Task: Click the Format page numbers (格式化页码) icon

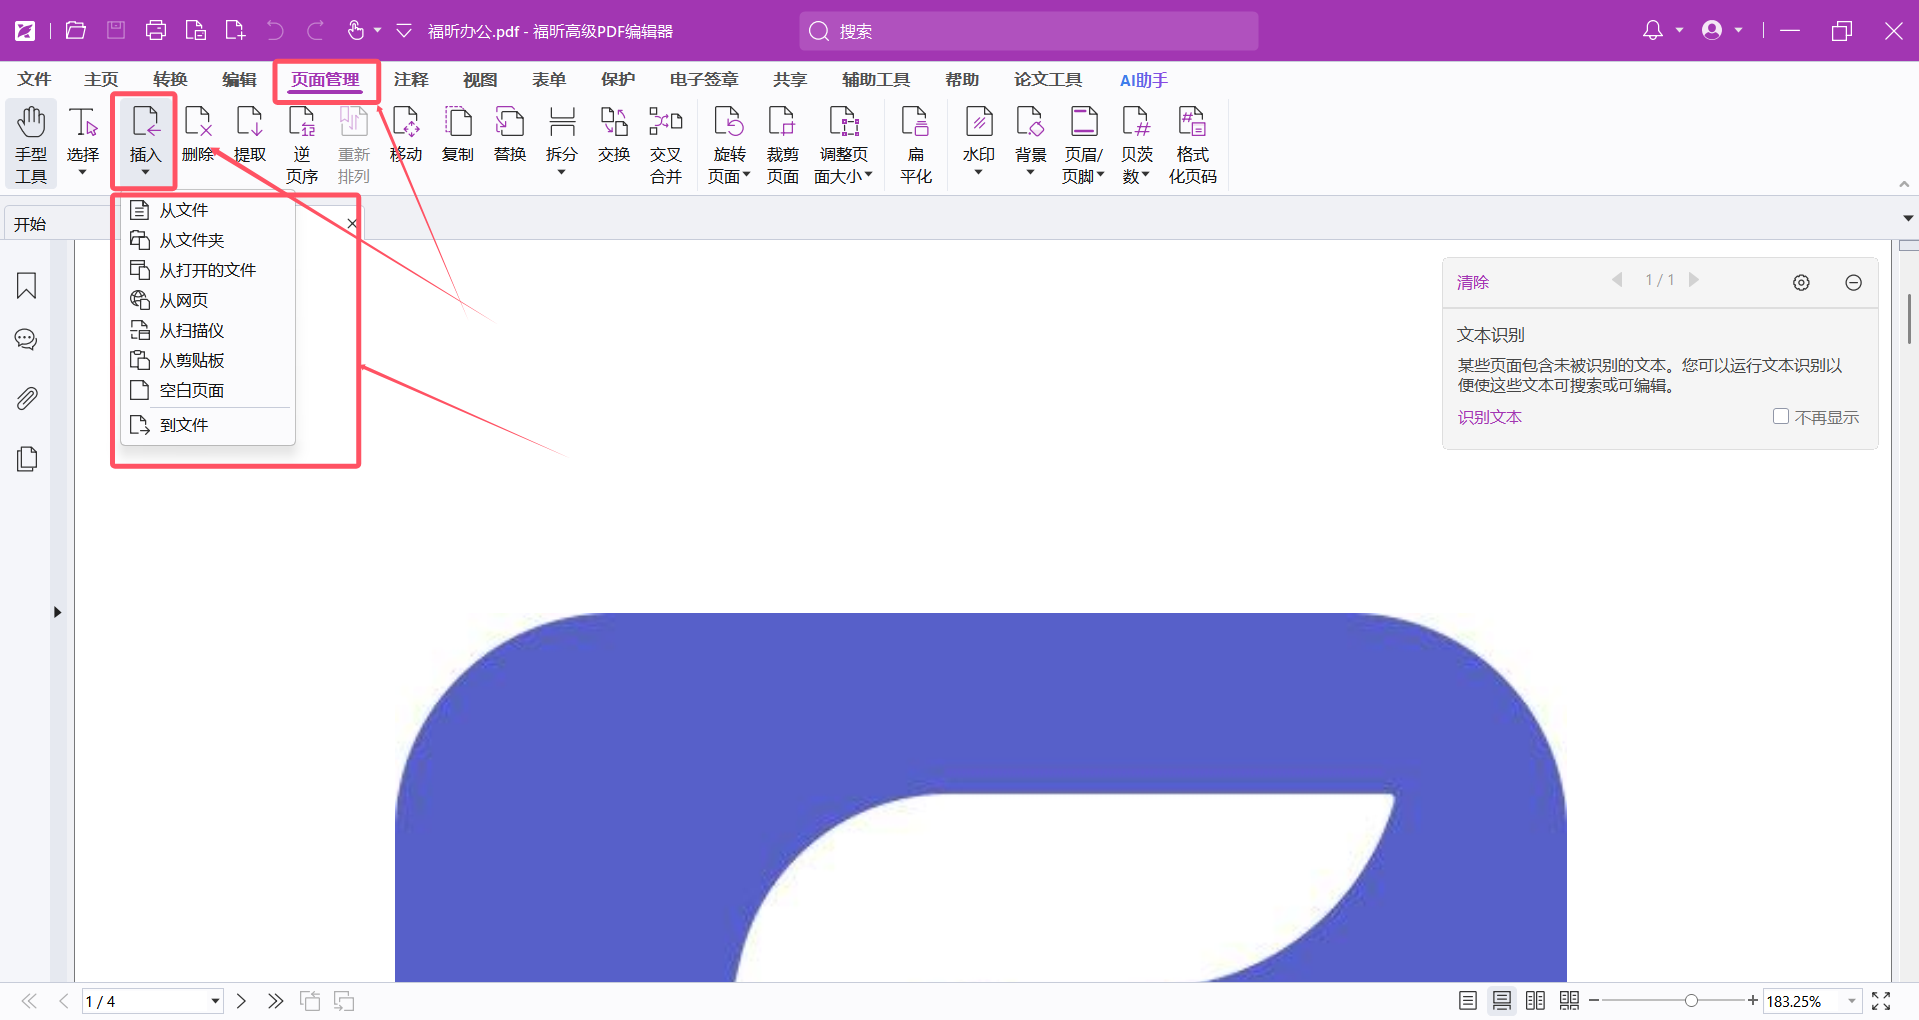Action: pyautogui.click(x=1193, y=144)
